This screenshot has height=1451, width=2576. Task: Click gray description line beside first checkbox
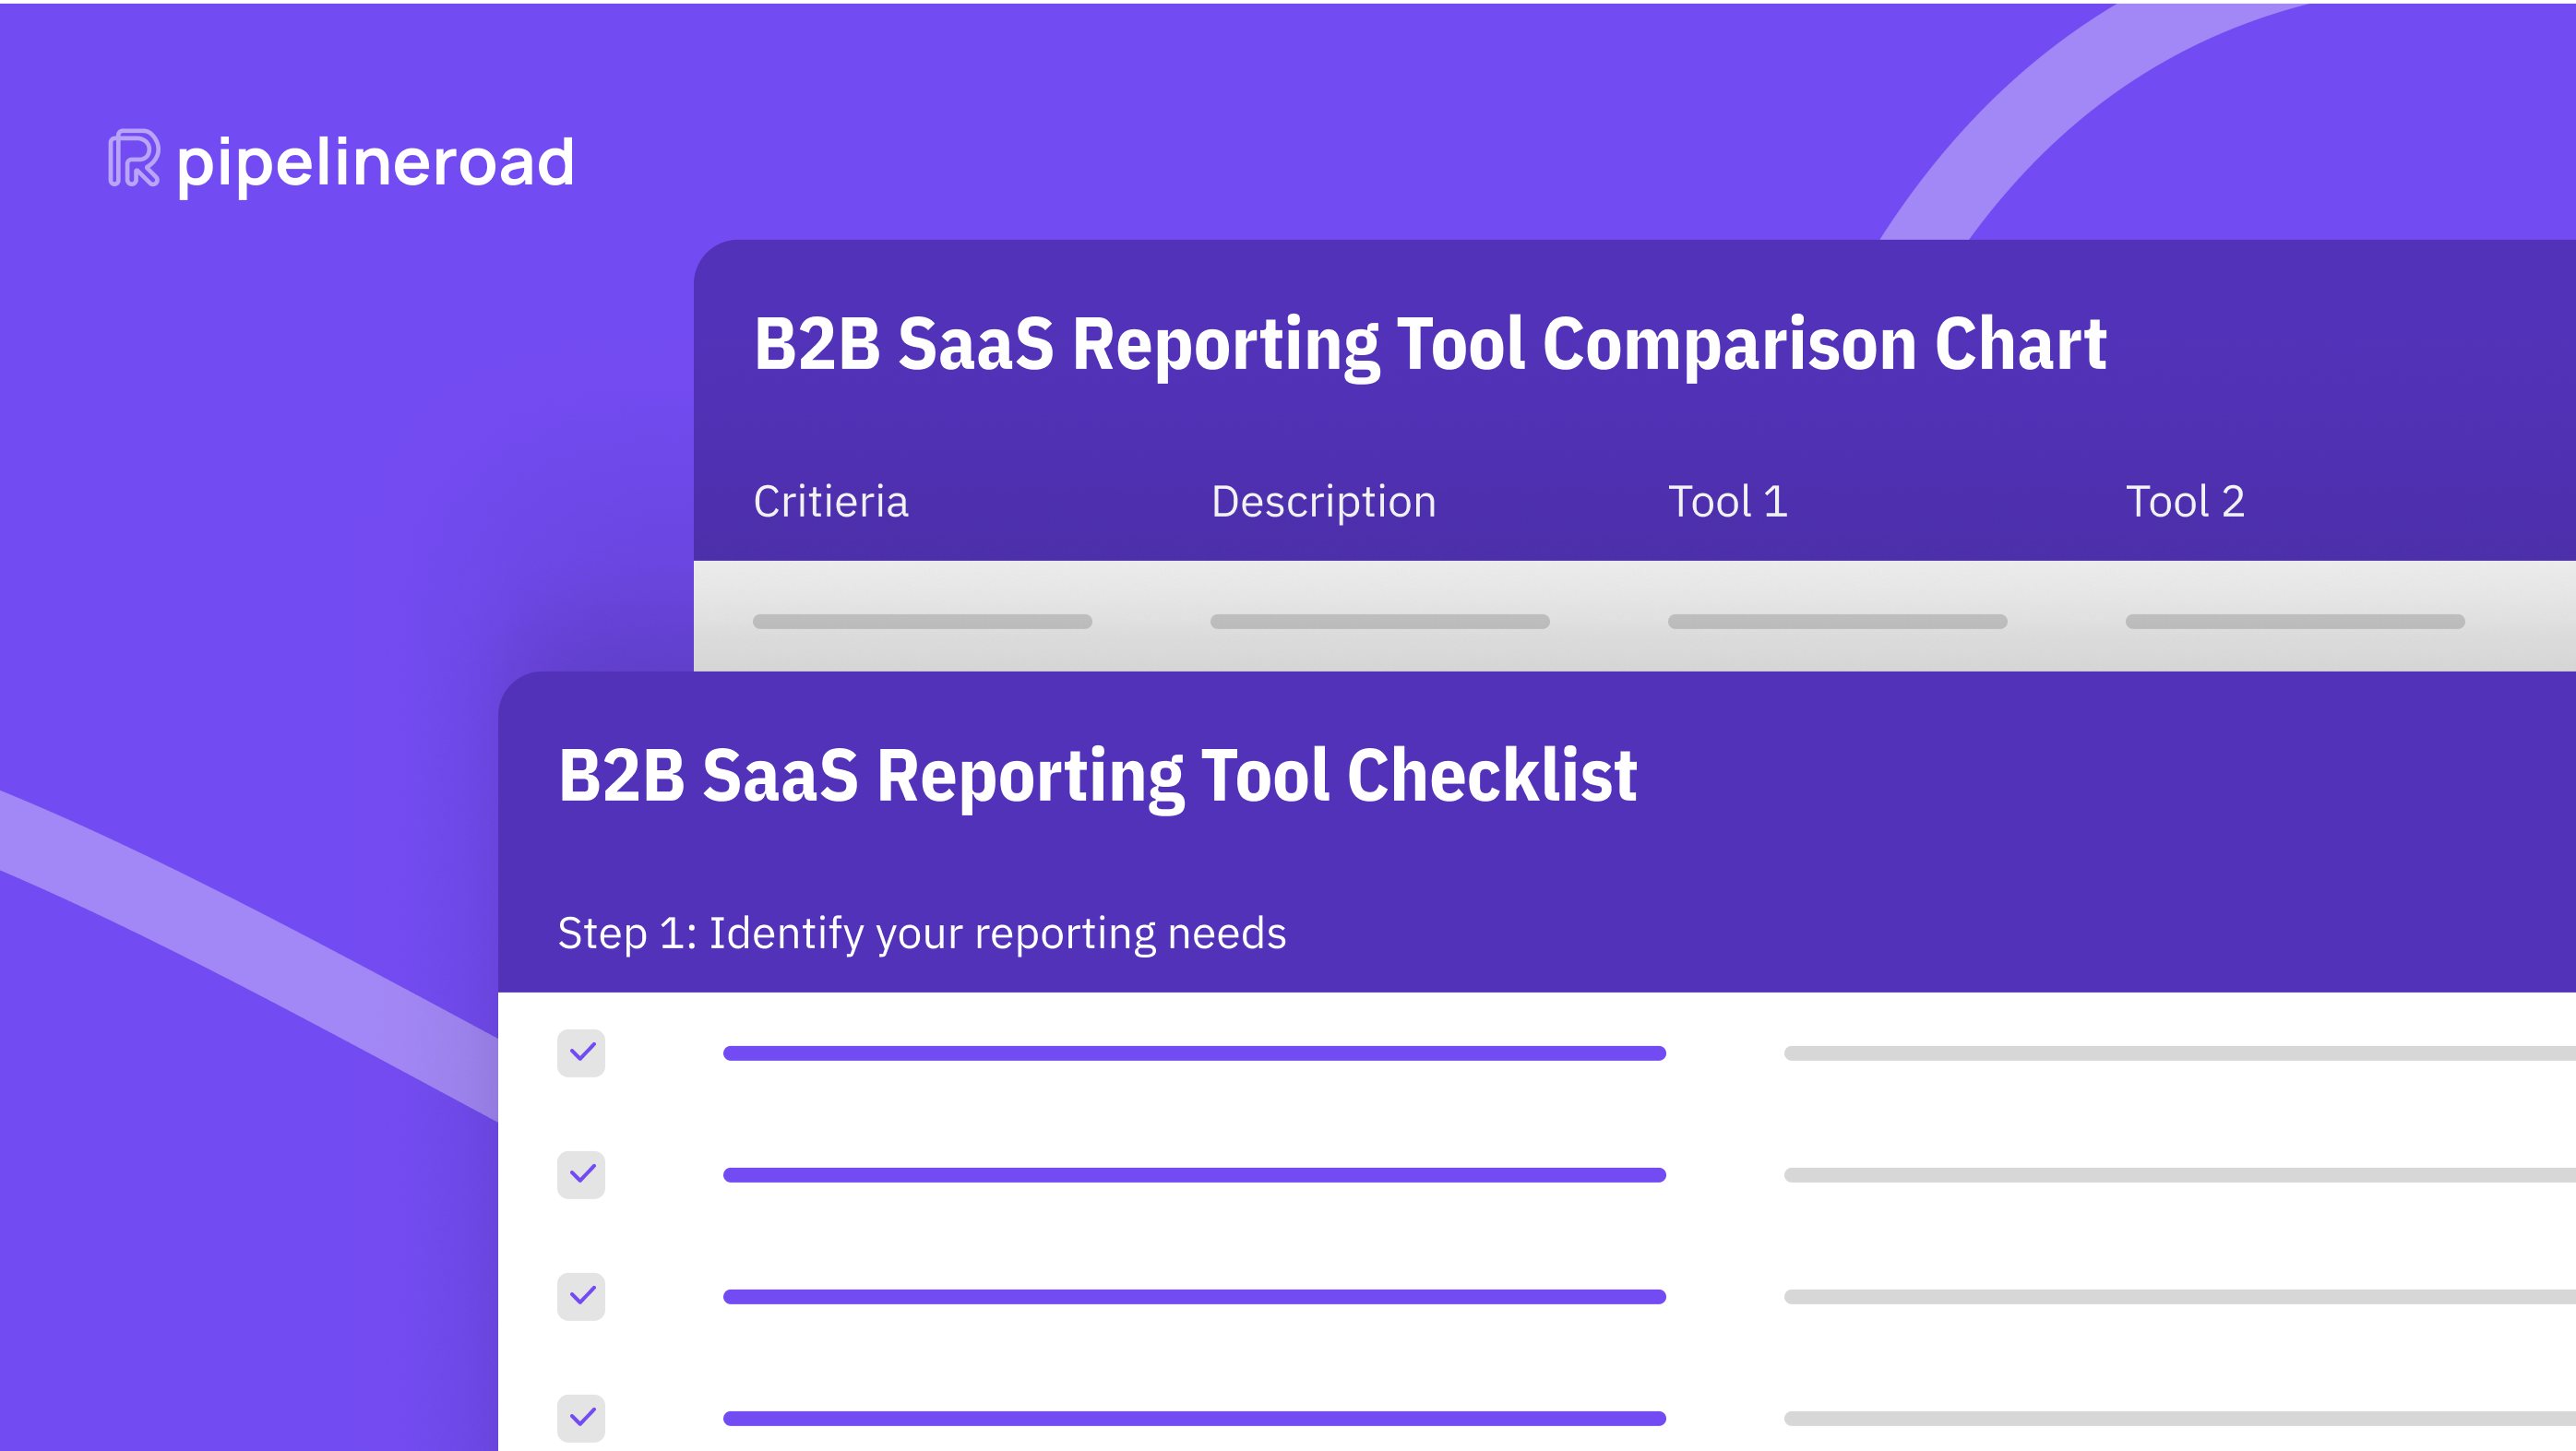pyautogui.click(x=2178, y=1053)
